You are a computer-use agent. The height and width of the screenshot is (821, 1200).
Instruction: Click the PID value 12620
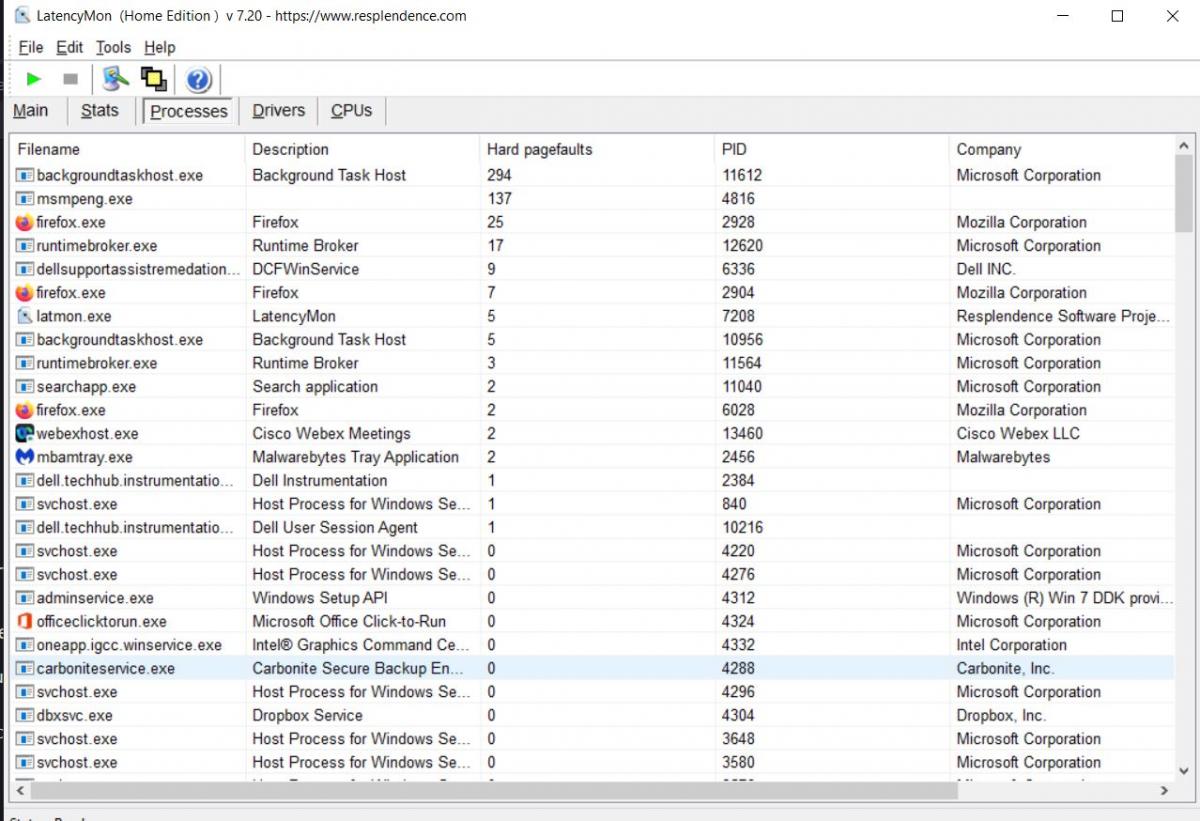[x=742, y=246]
